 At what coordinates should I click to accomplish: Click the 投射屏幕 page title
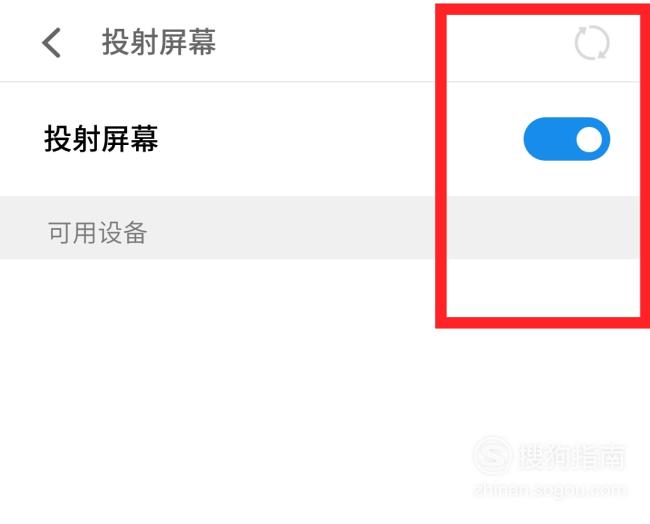(159, 42)
